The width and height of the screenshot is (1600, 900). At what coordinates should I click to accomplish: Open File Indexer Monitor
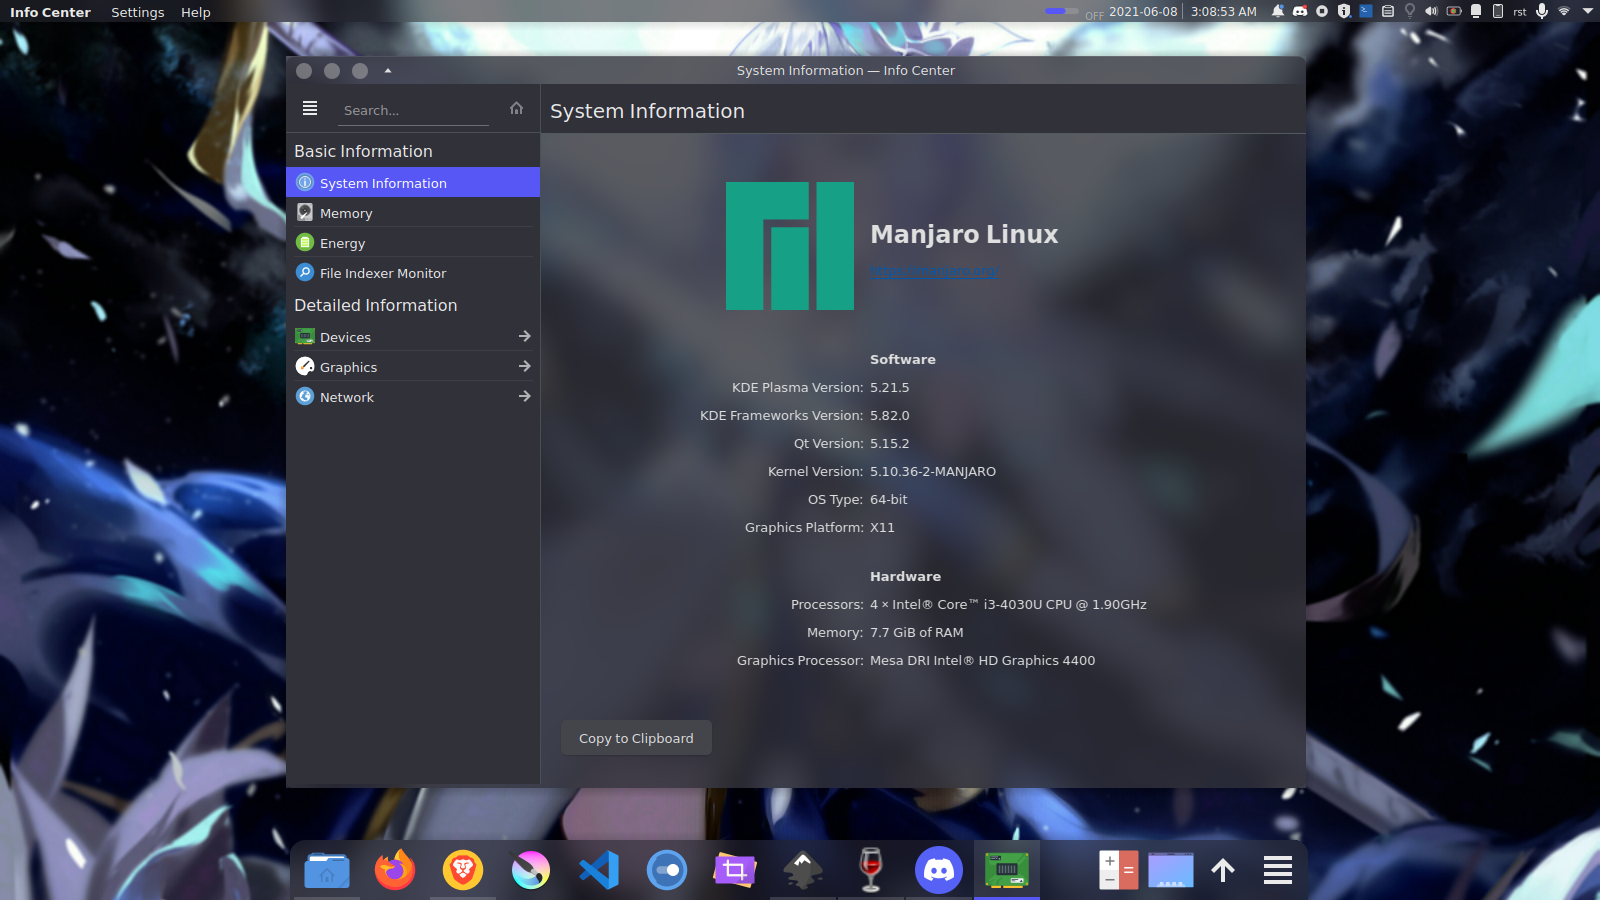tap(413, 272)
